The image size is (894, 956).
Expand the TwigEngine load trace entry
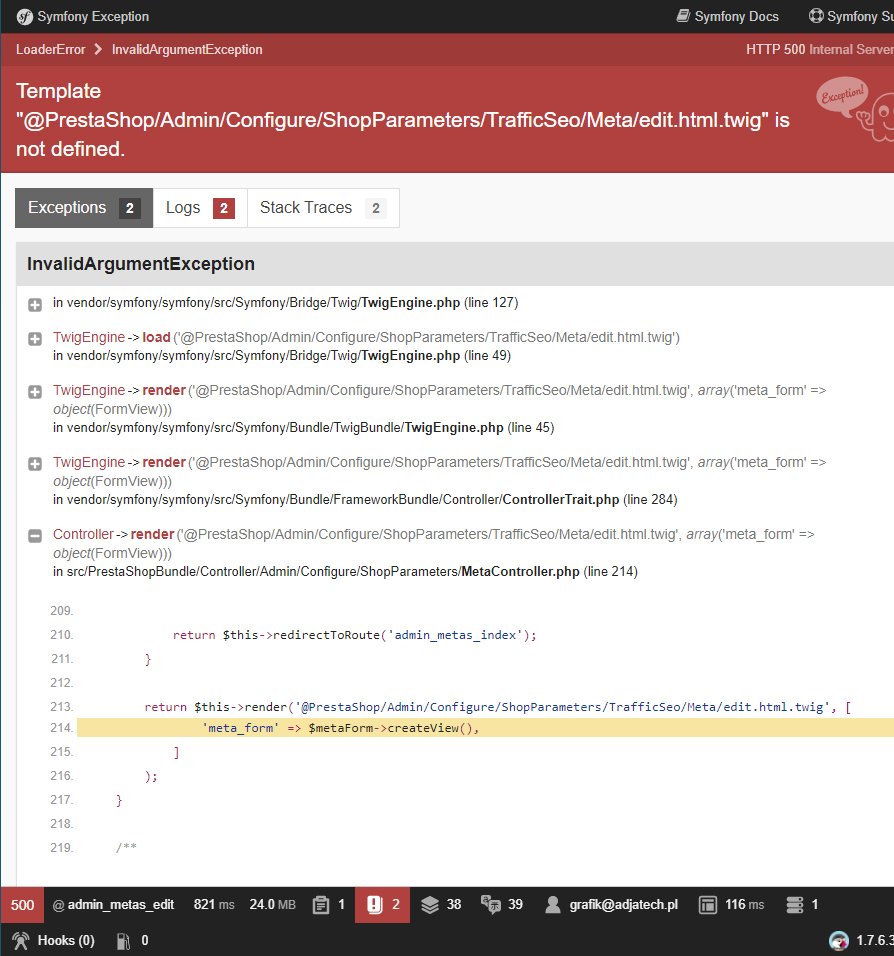(35, 339)
